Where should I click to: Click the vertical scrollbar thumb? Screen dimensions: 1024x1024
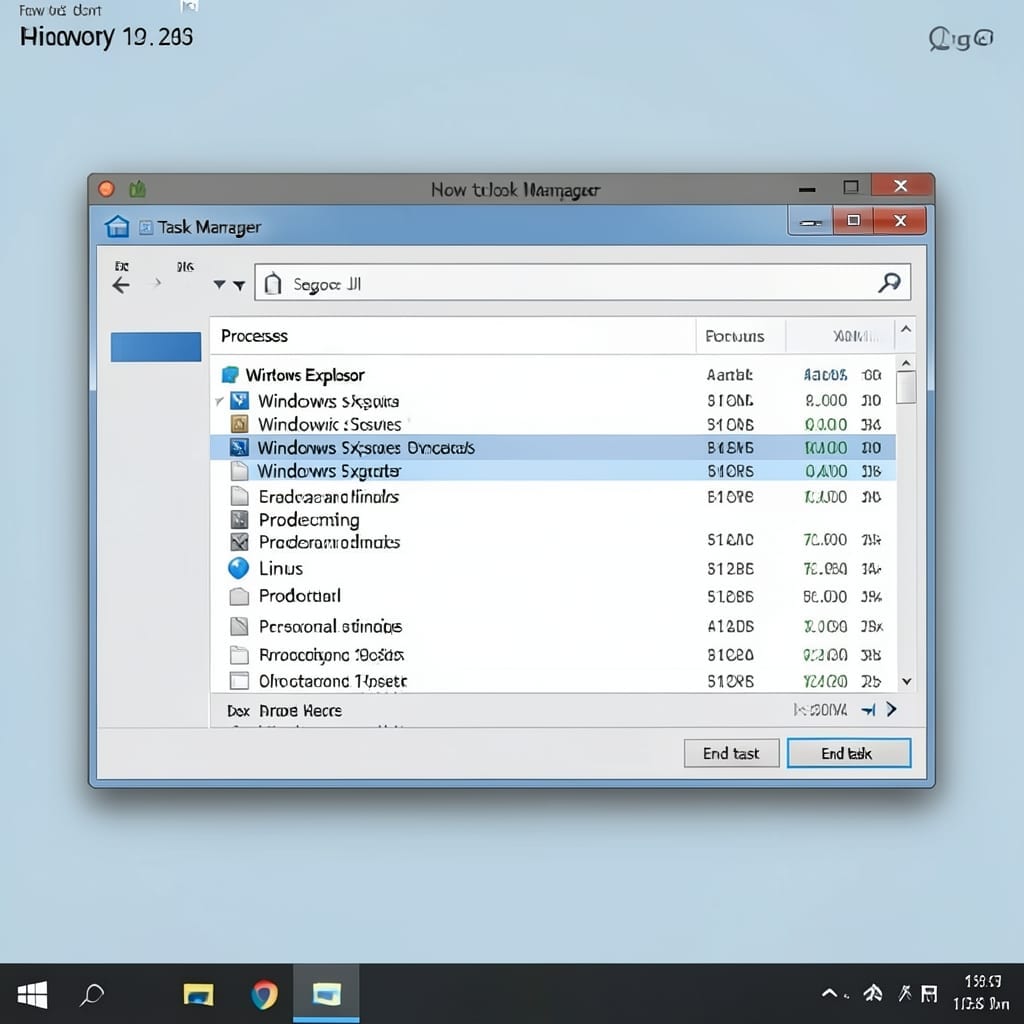click(x=906, y=387)
